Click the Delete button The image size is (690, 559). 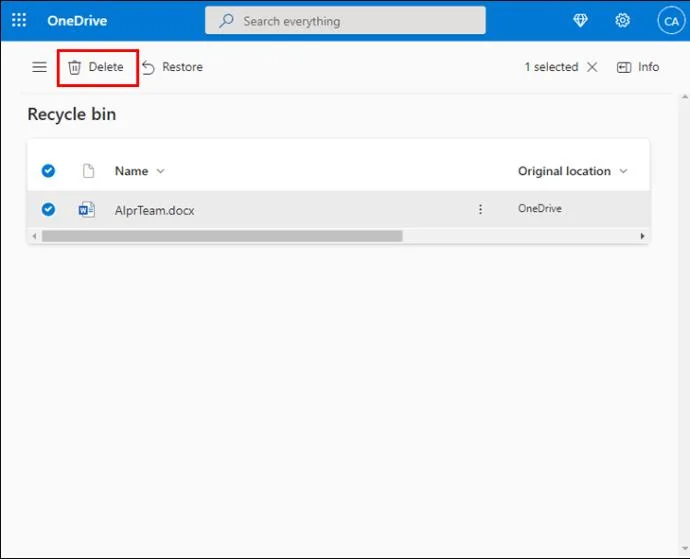click(96, 67)
